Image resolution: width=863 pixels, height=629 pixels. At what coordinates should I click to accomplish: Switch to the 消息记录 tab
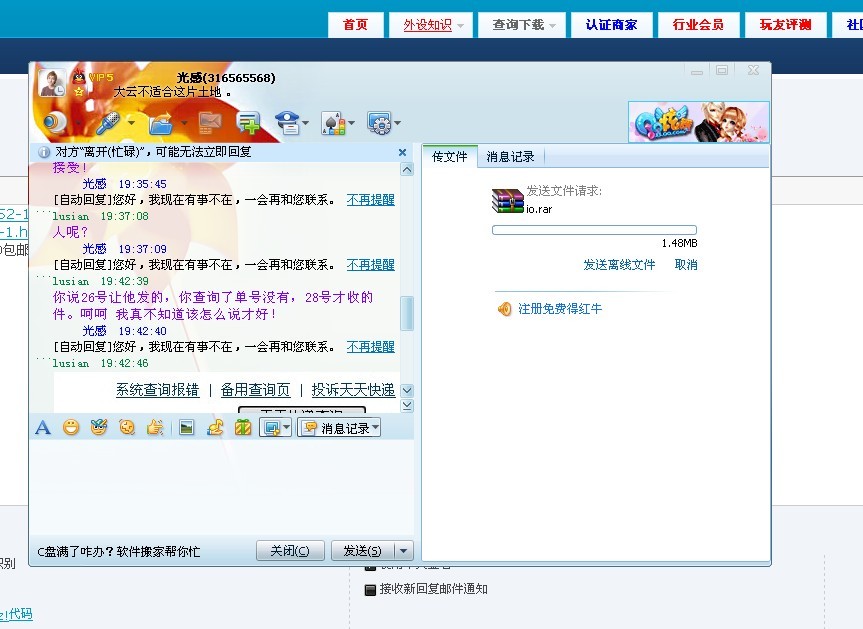(x=510, y=157)
